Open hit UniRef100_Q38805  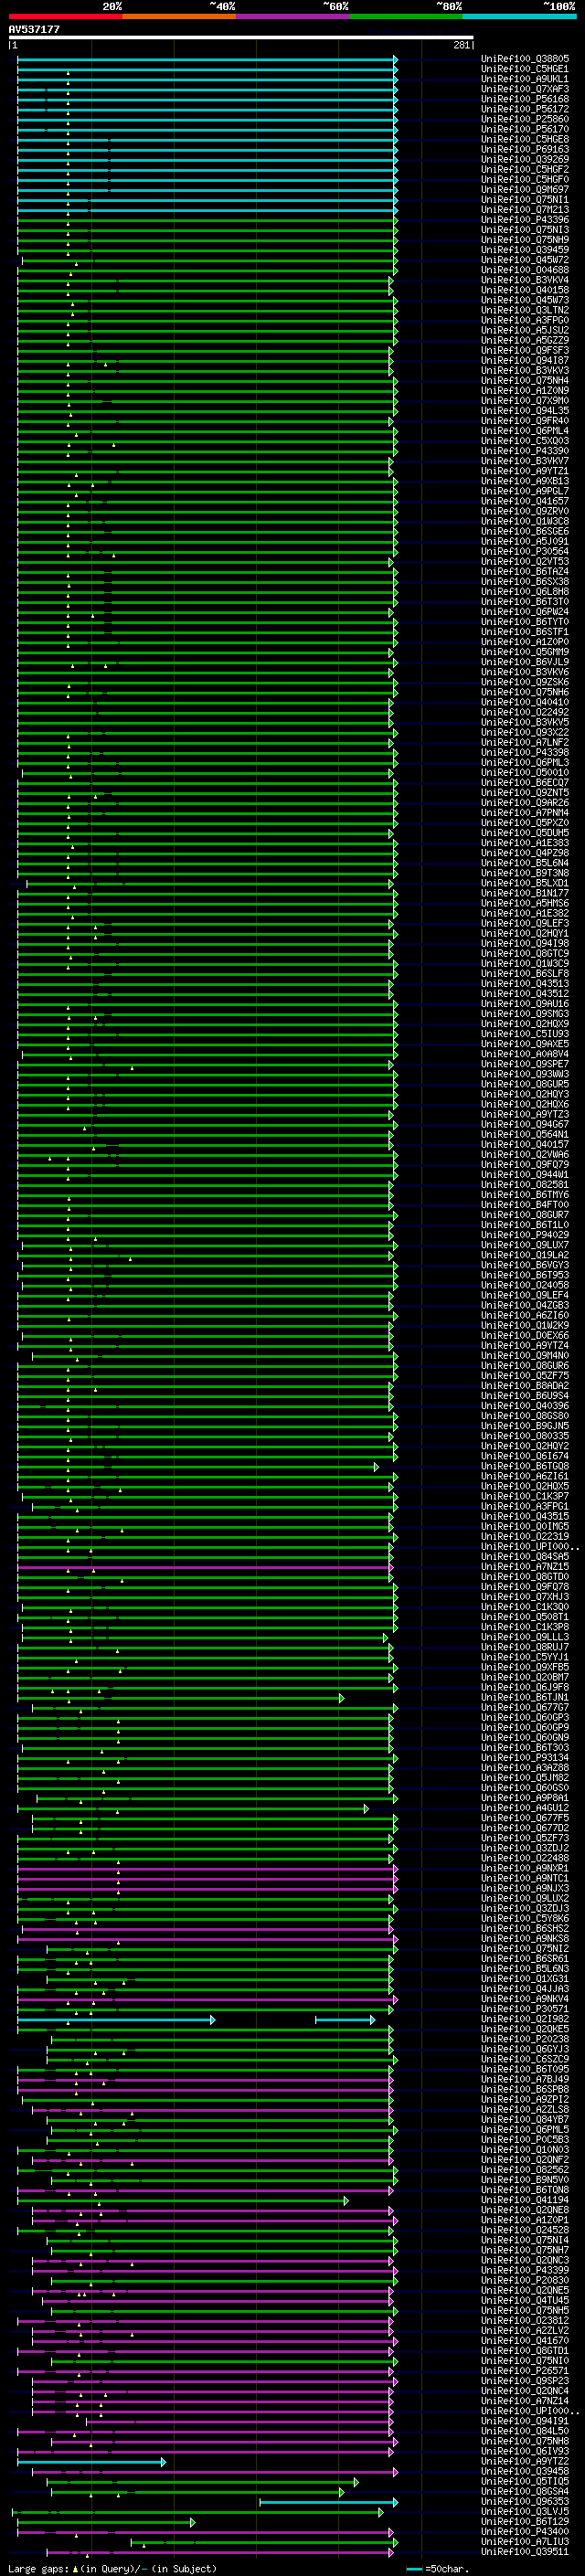(525, 59)
